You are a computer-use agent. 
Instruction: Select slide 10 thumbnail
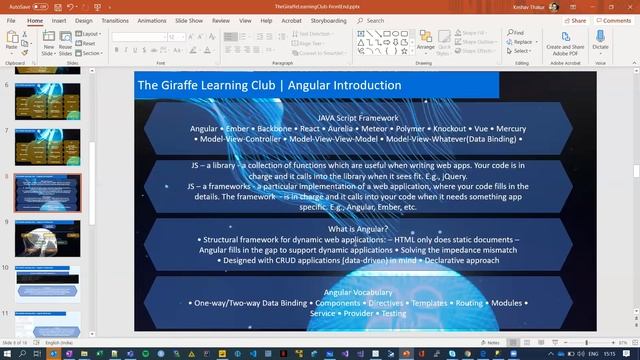point(47,284)
